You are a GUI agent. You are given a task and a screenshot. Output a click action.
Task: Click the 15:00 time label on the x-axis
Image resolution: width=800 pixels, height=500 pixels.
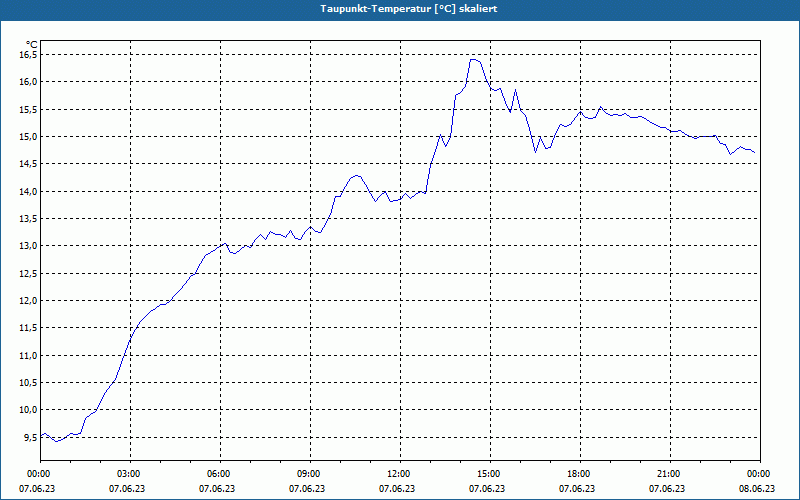(490, 473)
